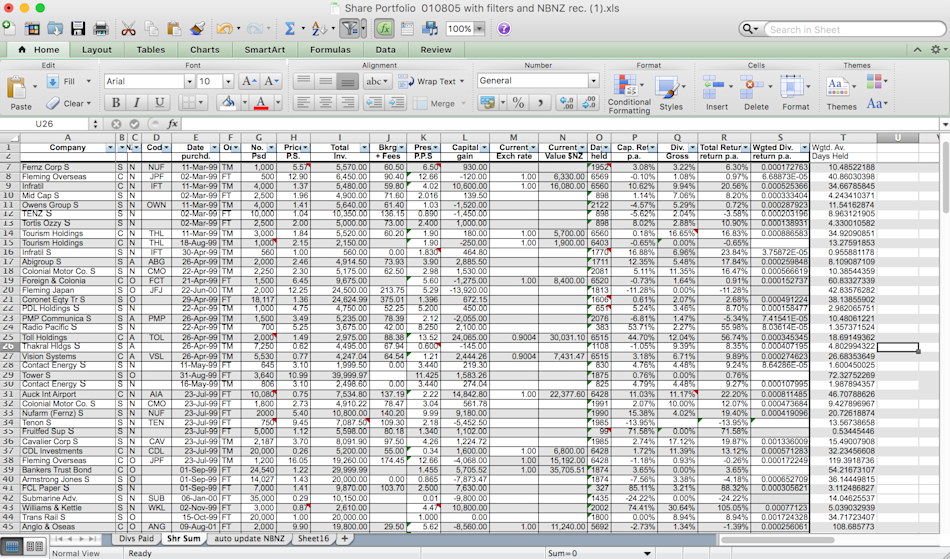Toggle Italic formatting
Viewport: 950px width, 559px height.
(x=137, y=102)
